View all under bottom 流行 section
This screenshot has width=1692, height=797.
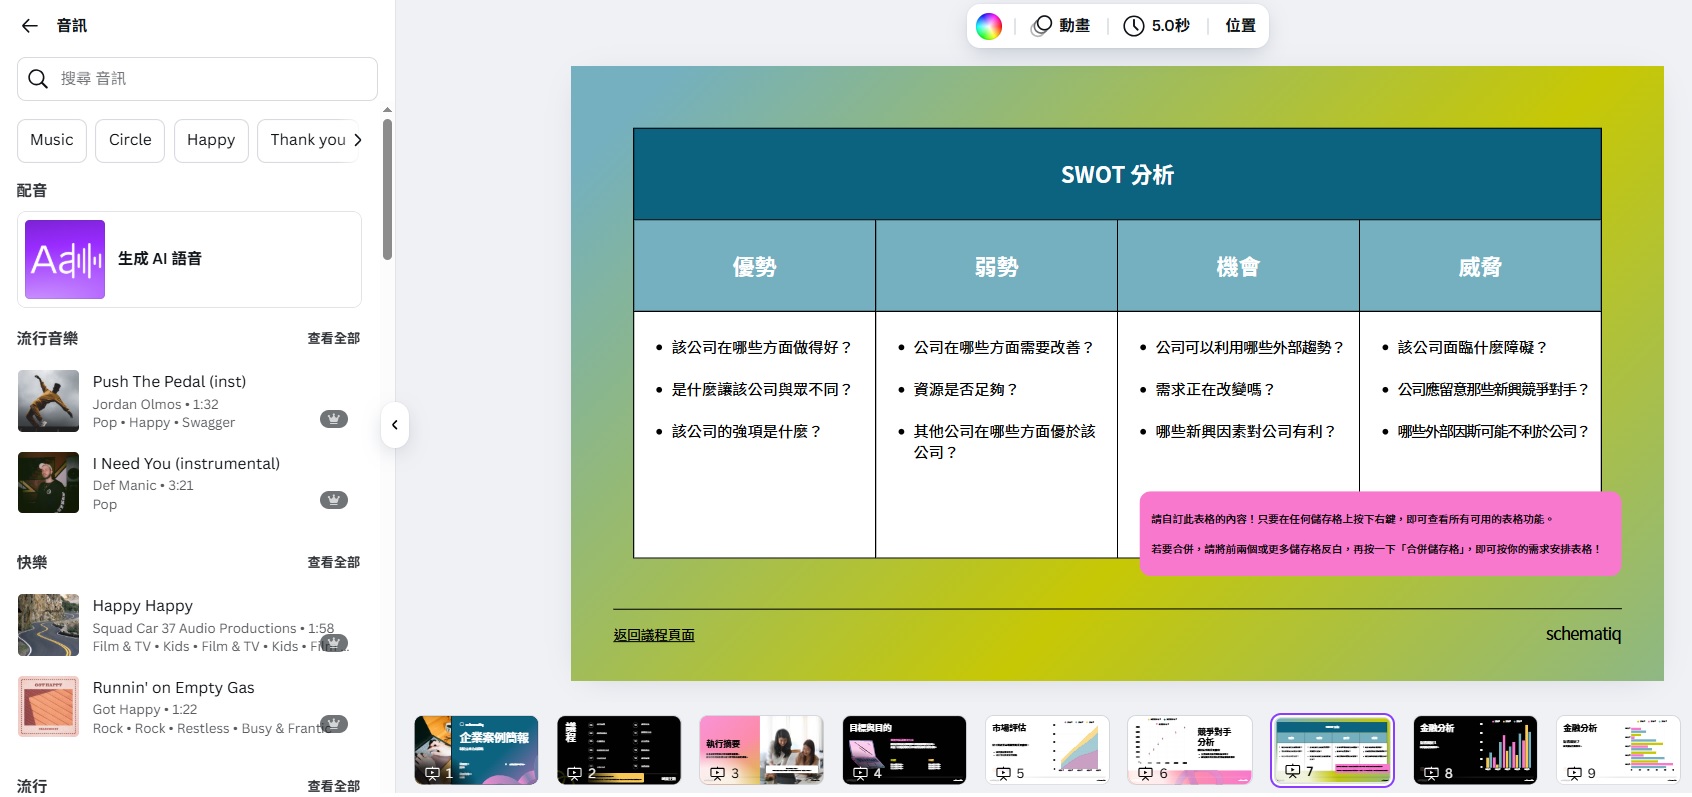click(x=333, y=786)
